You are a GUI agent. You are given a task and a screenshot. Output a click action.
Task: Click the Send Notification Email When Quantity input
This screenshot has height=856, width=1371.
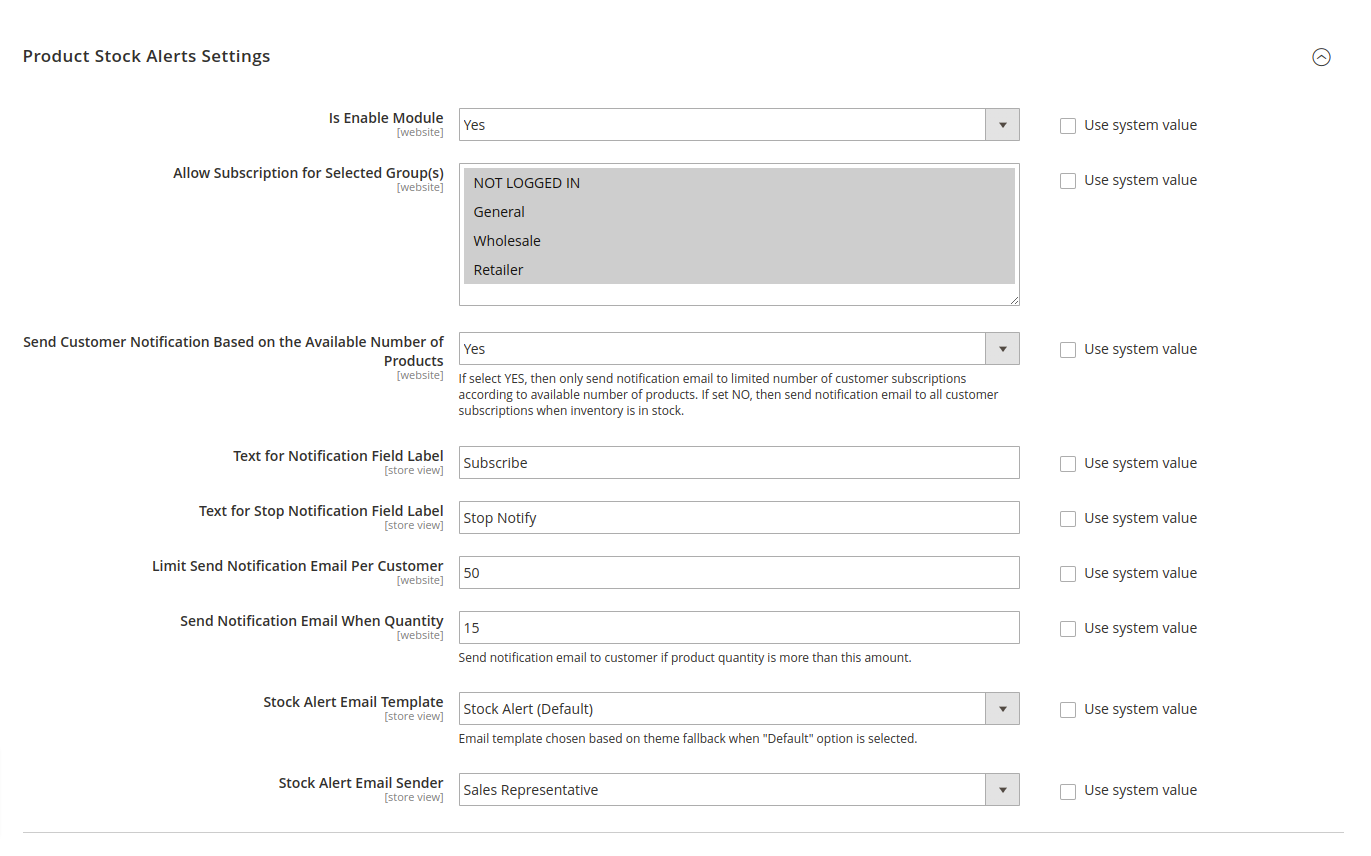coord(739,628)
